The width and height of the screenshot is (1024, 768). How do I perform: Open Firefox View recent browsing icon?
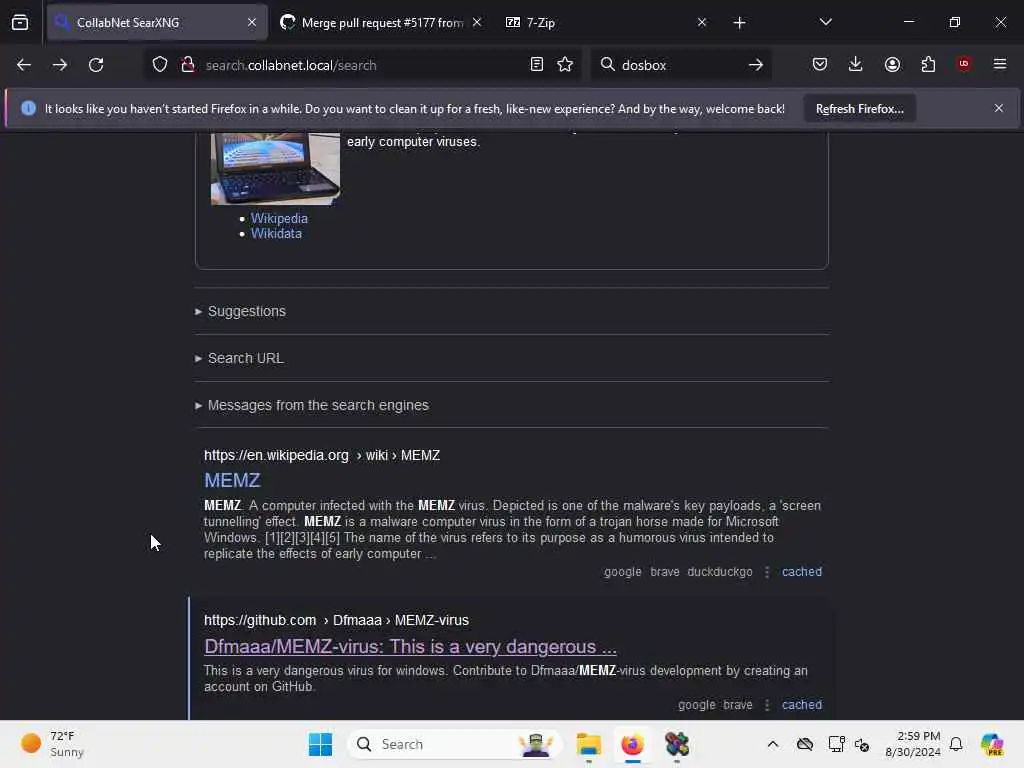20,22
